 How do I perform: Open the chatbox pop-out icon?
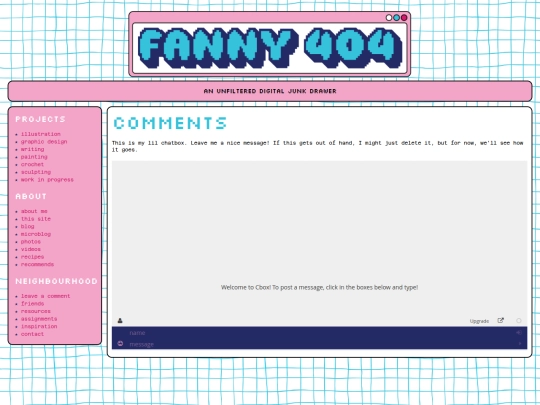tap(500, 321)
